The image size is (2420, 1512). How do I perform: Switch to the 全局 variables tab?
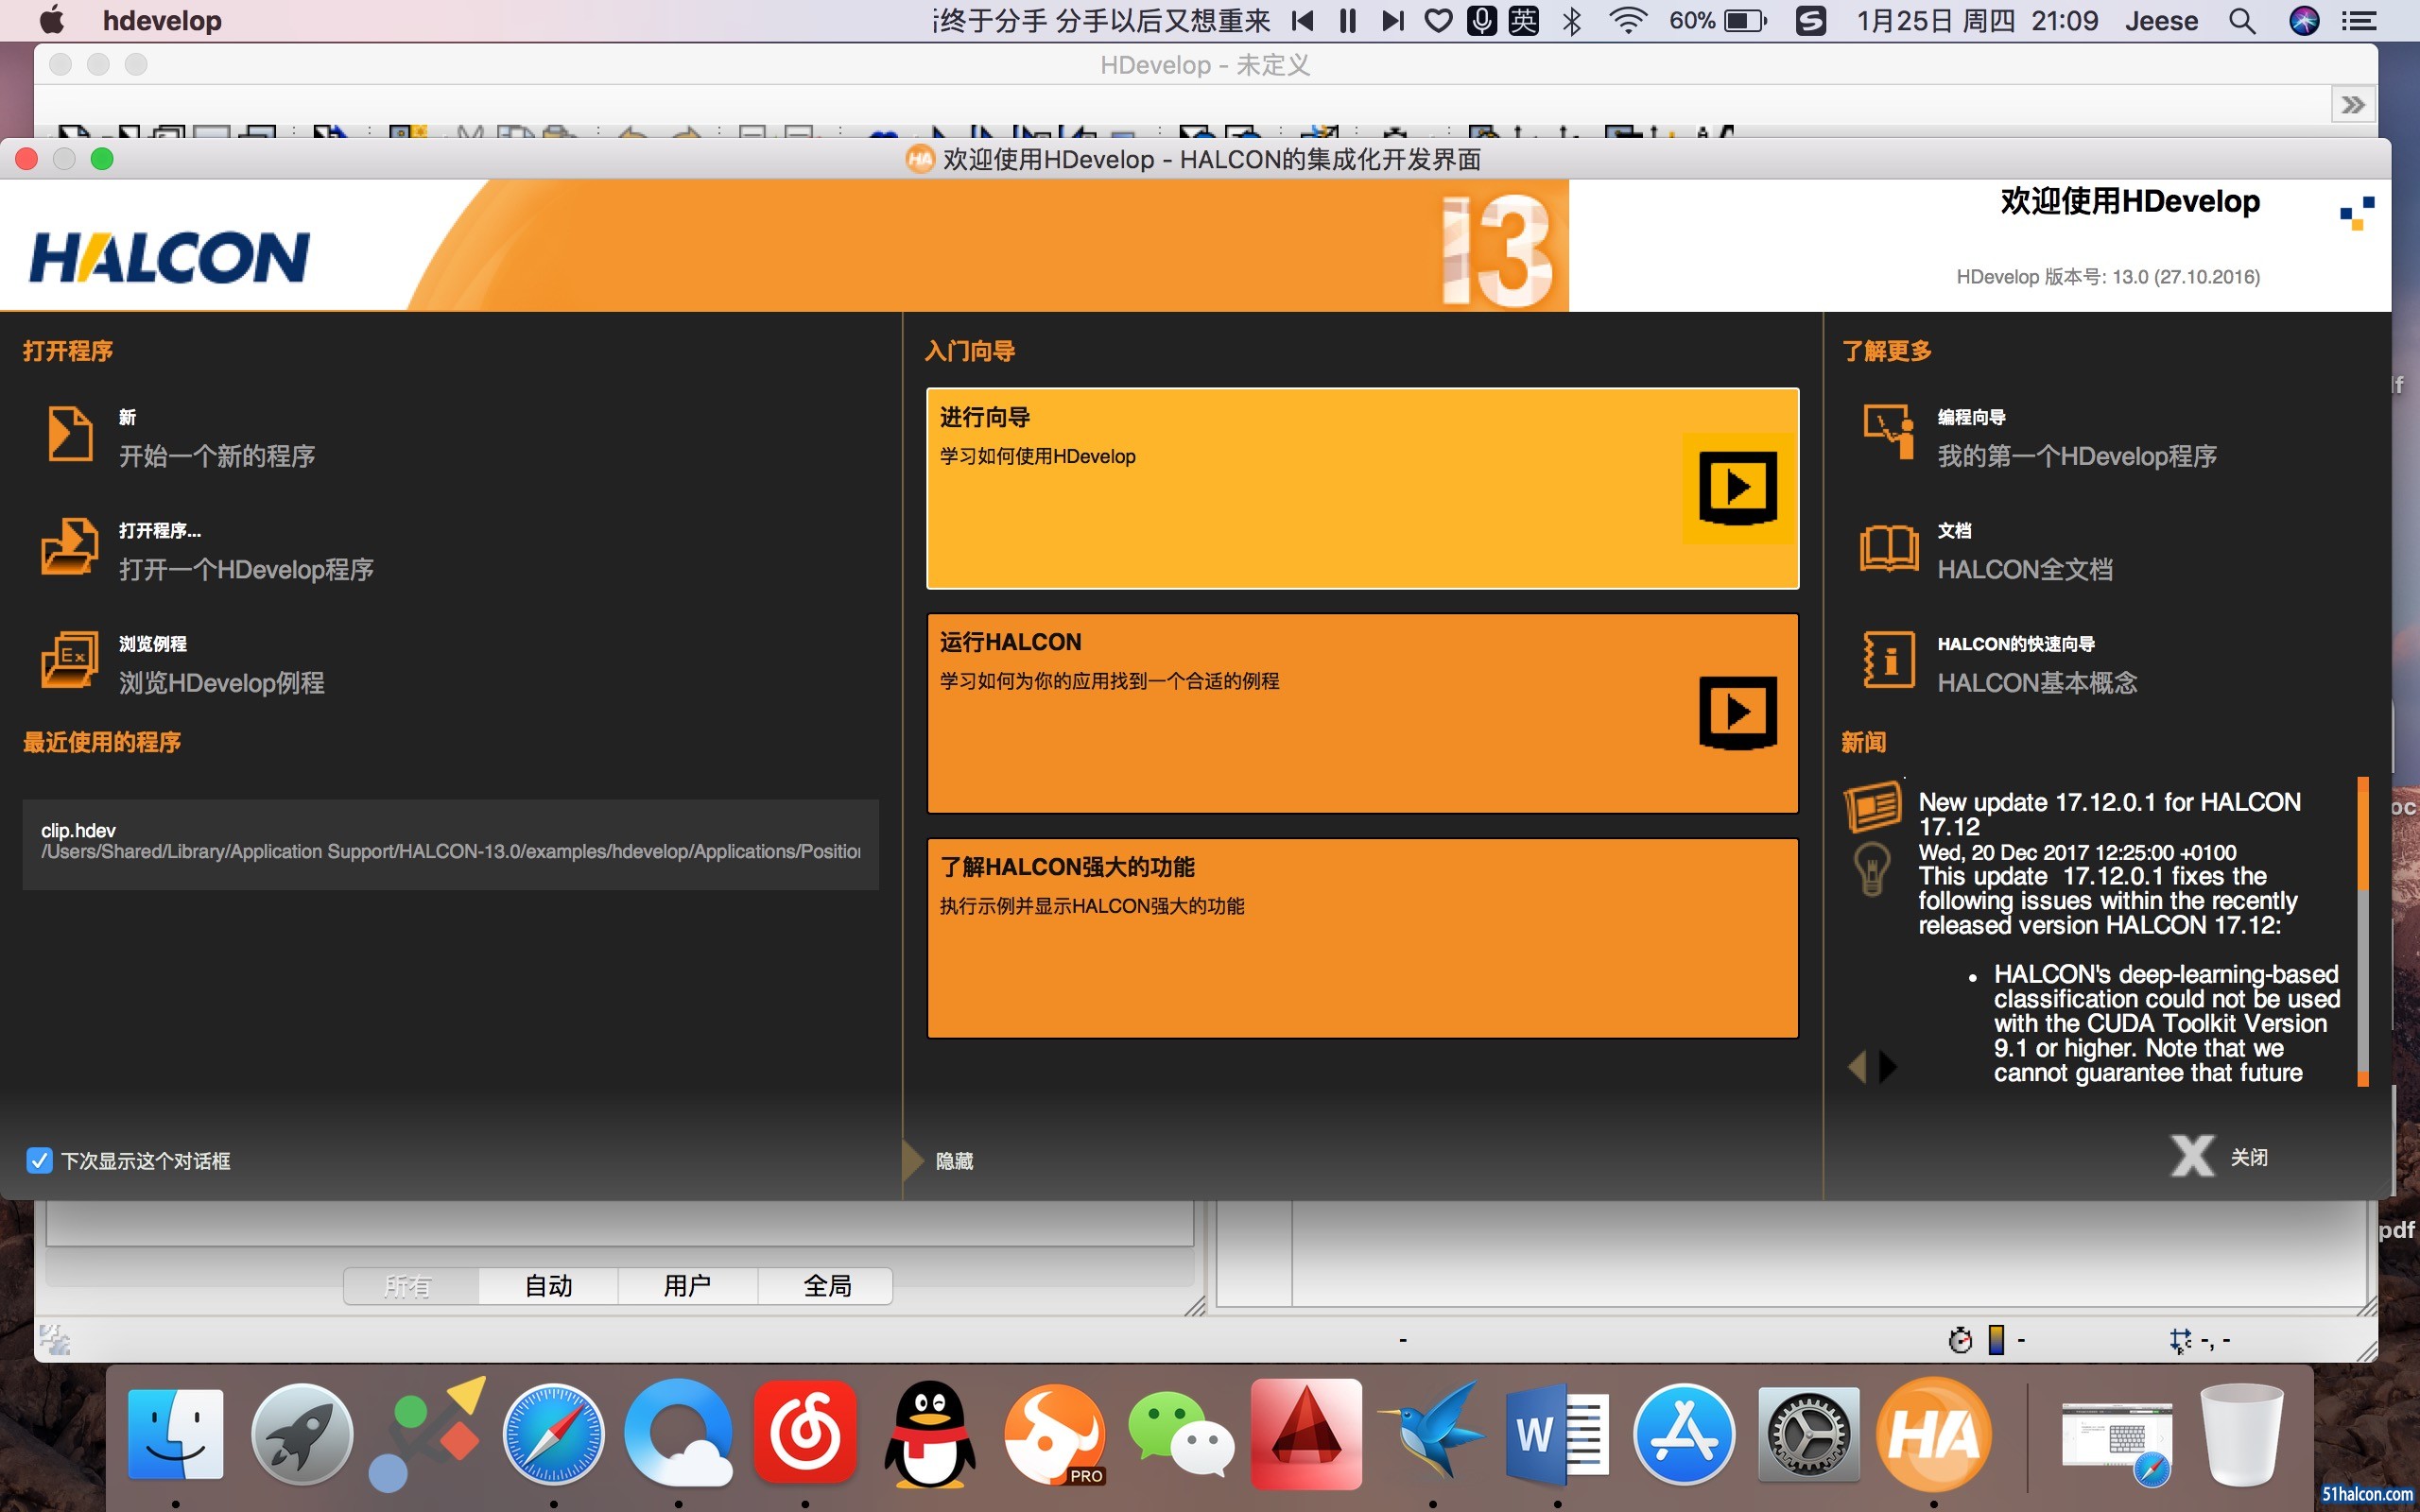point(826,1285)
